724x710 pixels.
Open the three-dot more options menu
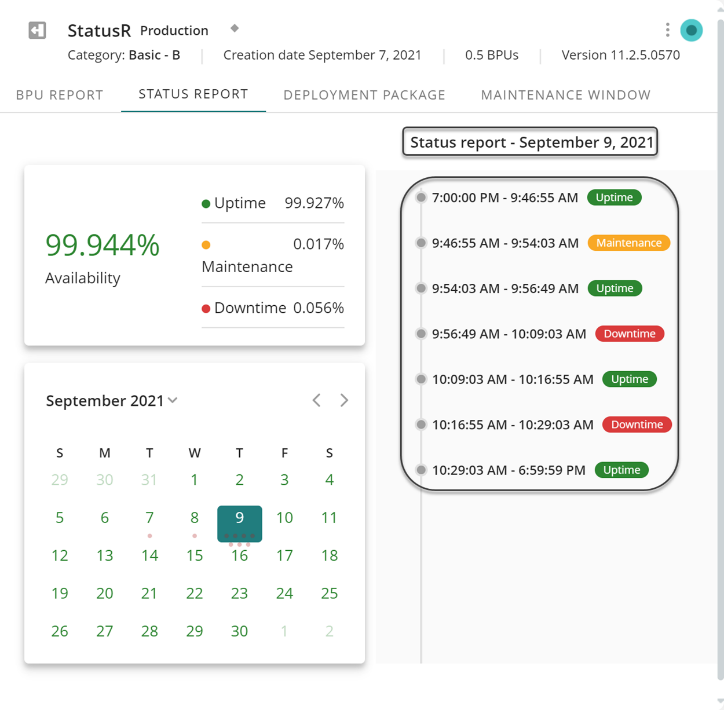(667, 30)
